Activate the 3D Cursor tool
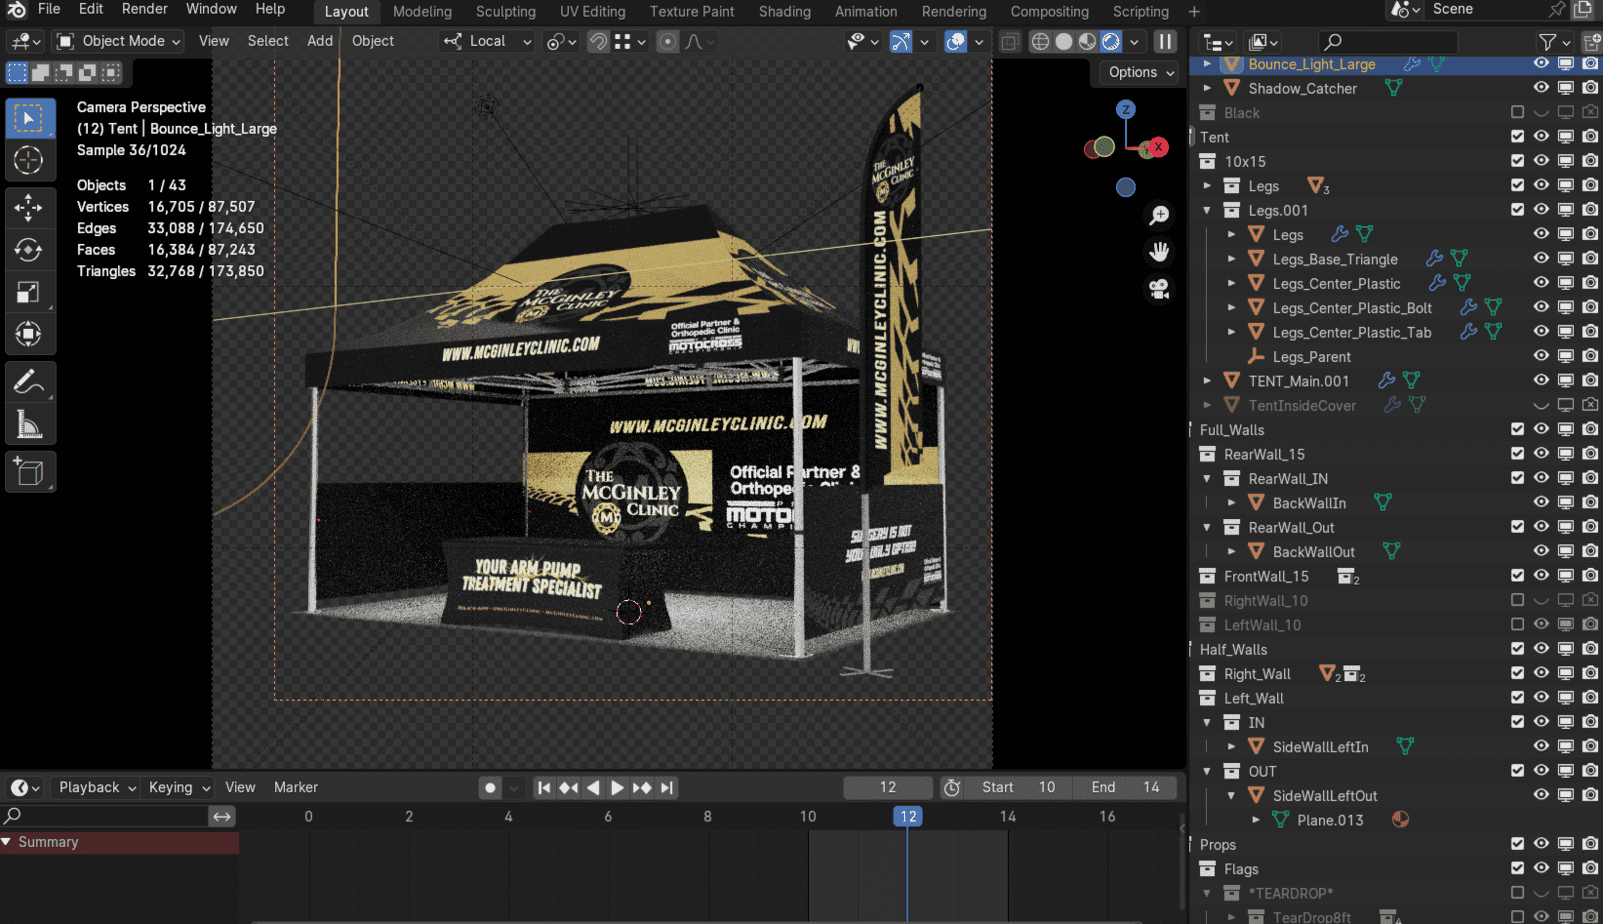Screen dimensions: 1603x924 29,160
